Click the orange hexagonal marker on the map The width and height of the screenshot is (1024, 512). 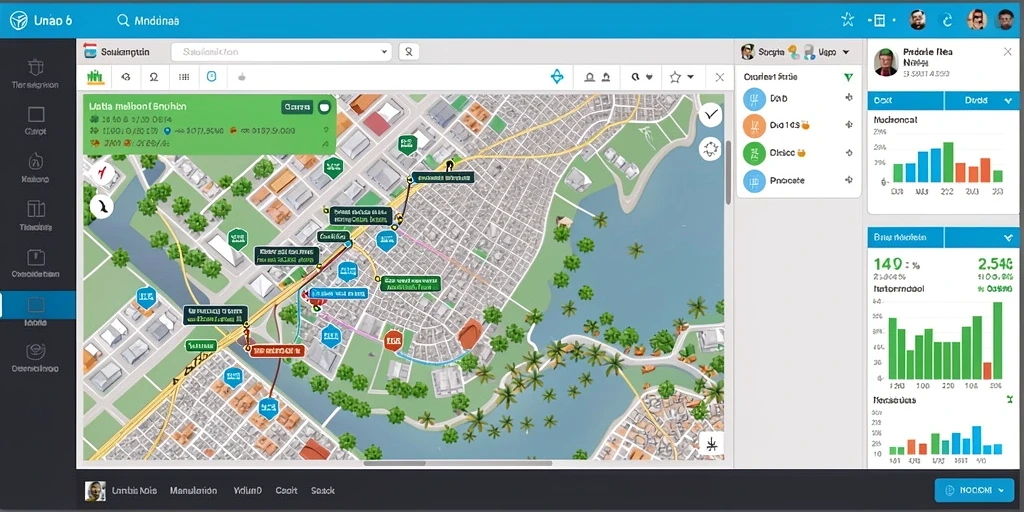392,340
